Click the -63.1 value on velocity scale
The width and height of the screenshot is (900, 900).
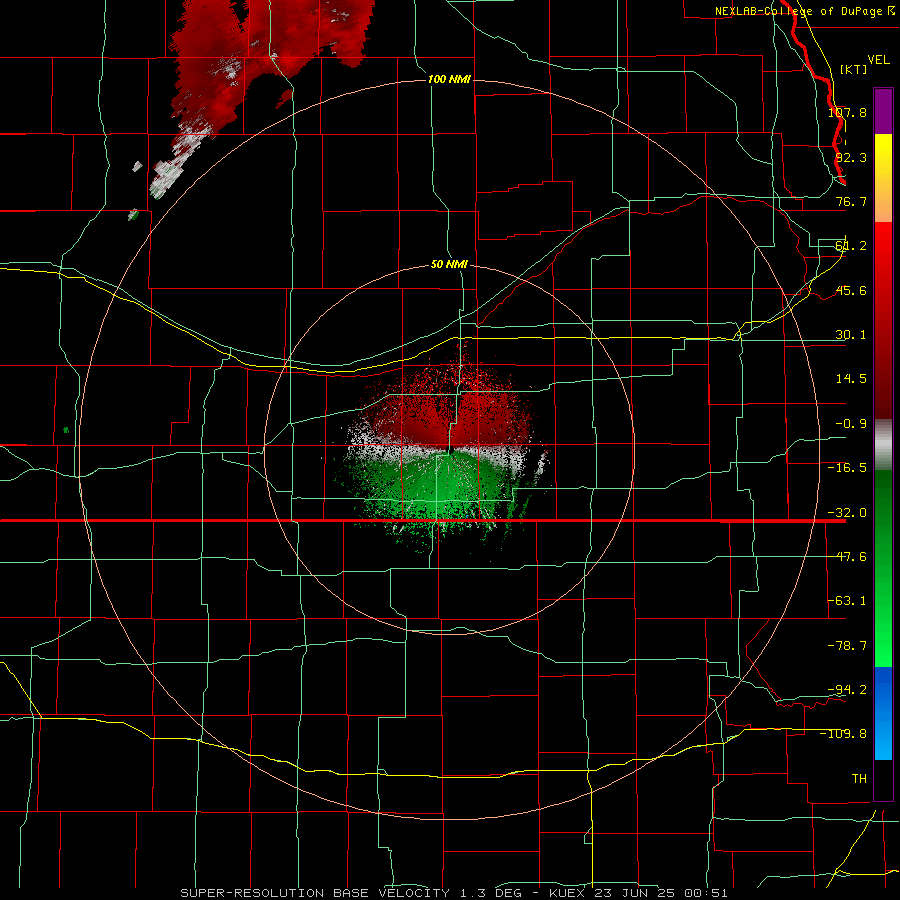pyautogui.click(x=847, y=601)
